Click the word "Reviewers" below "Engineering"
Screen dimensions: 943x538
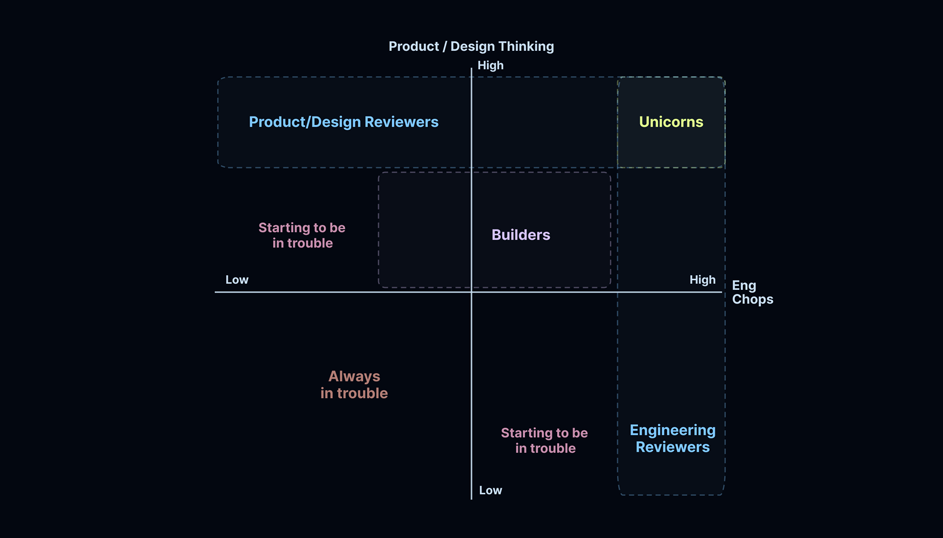click(x=672, y=447)
